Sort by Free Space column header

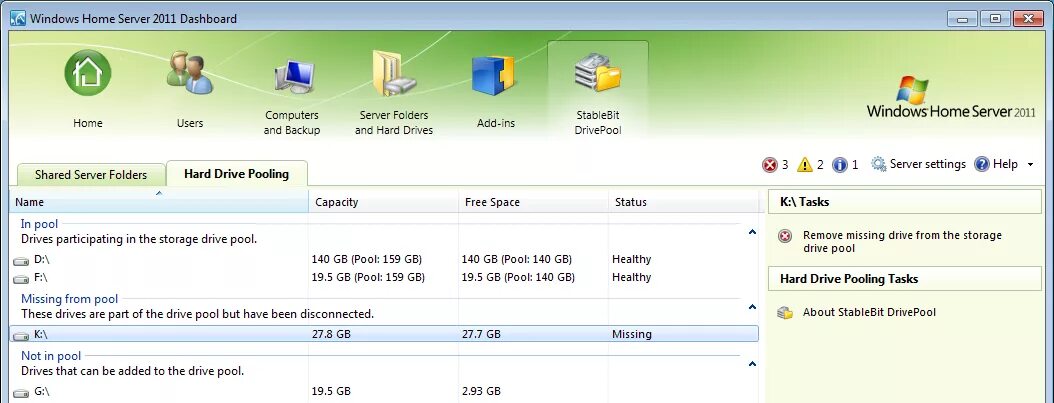534,202
